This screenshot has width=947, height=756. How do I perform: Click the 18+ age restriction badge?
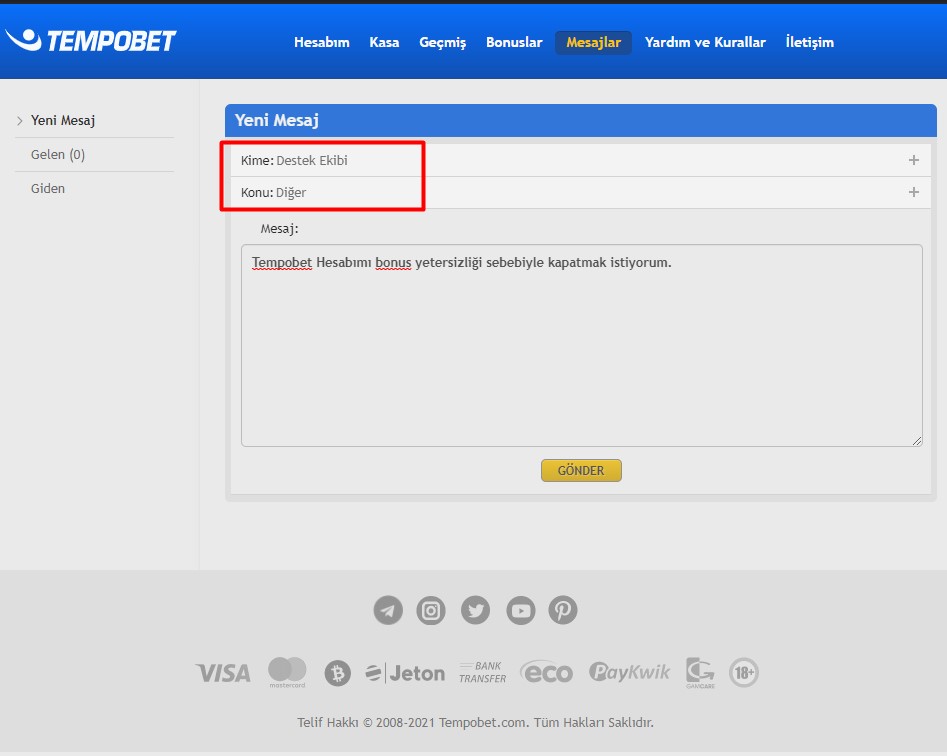[x=743, y=672]
